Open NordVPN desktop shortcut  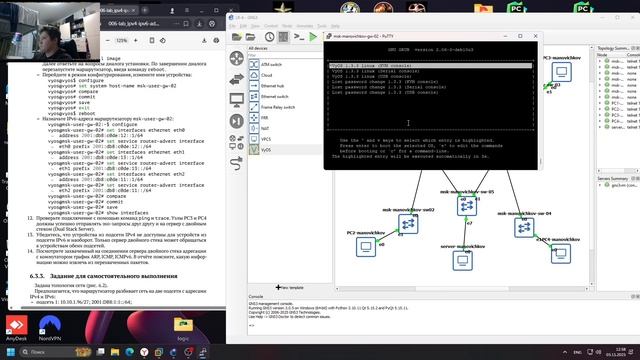pos(50,328)
